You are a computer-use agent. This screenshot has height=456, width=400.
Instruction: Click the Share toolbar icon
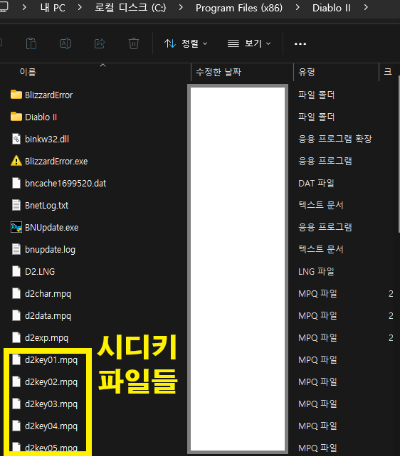tap(100, 44)
